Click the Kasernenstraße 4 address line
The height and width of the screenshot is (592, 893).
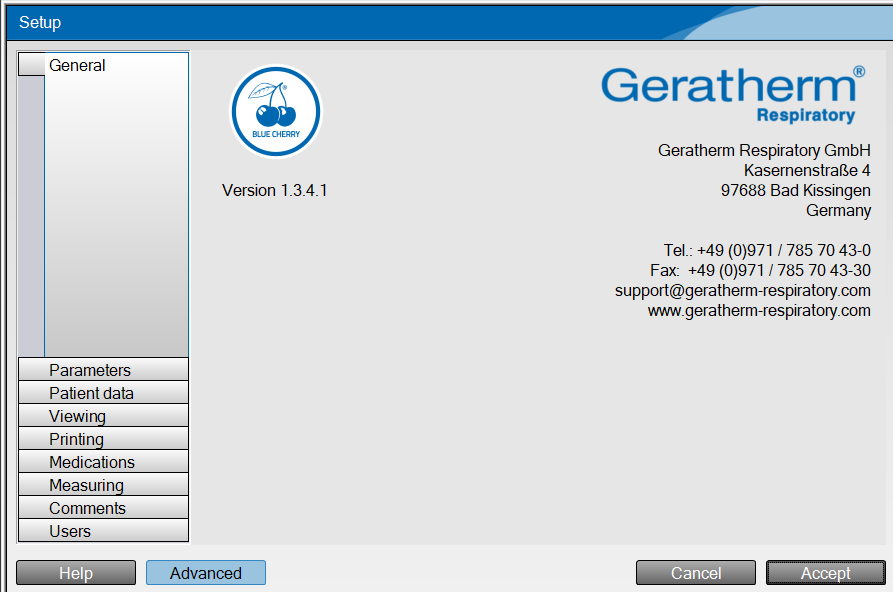click(x=807, y=170)
